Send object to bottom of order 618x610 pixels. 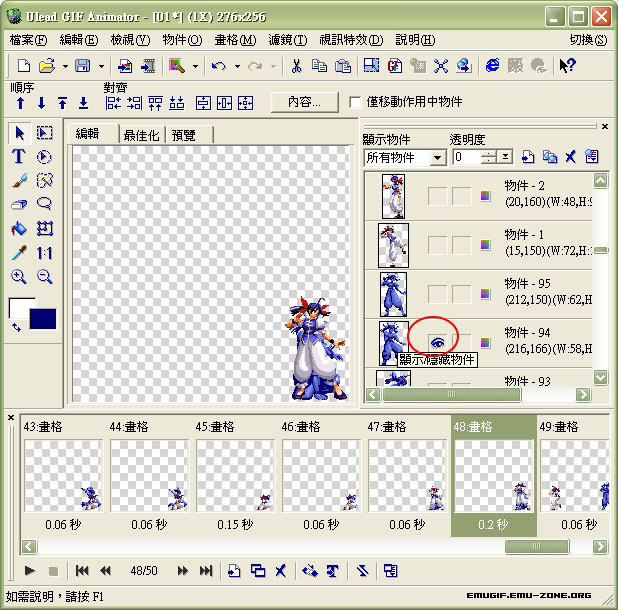[83, 103]
